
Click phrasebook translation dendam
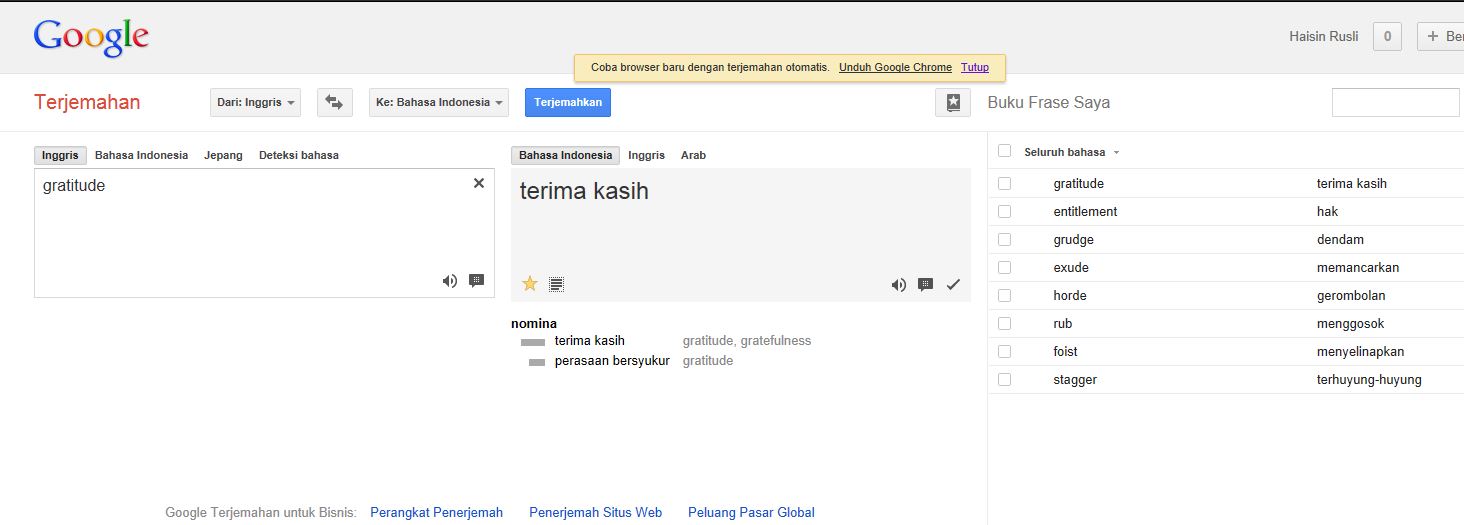[x=1340, y=239]
